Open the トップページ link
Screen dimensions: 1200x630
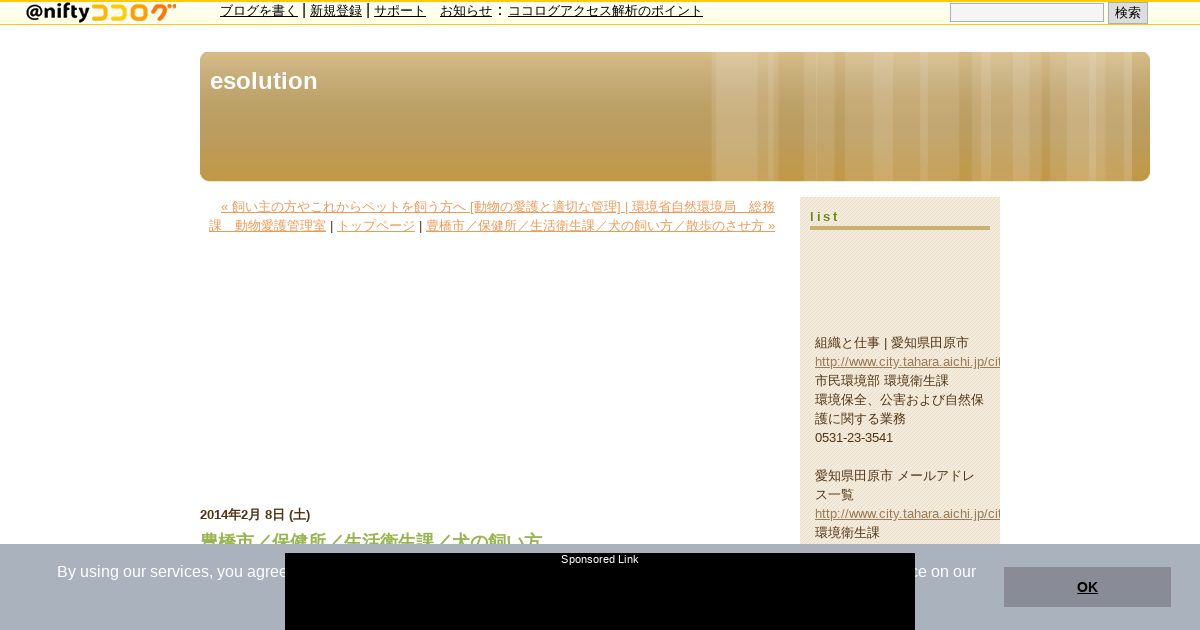376,226
